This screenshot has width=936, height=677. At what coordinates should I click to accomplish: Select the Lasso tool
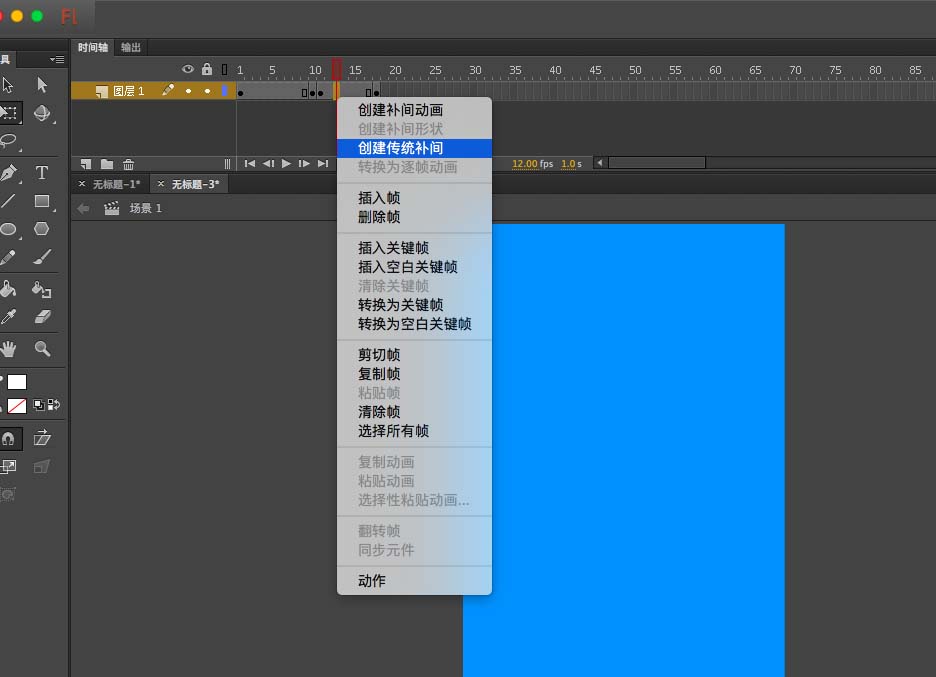(x=9, y=141)
